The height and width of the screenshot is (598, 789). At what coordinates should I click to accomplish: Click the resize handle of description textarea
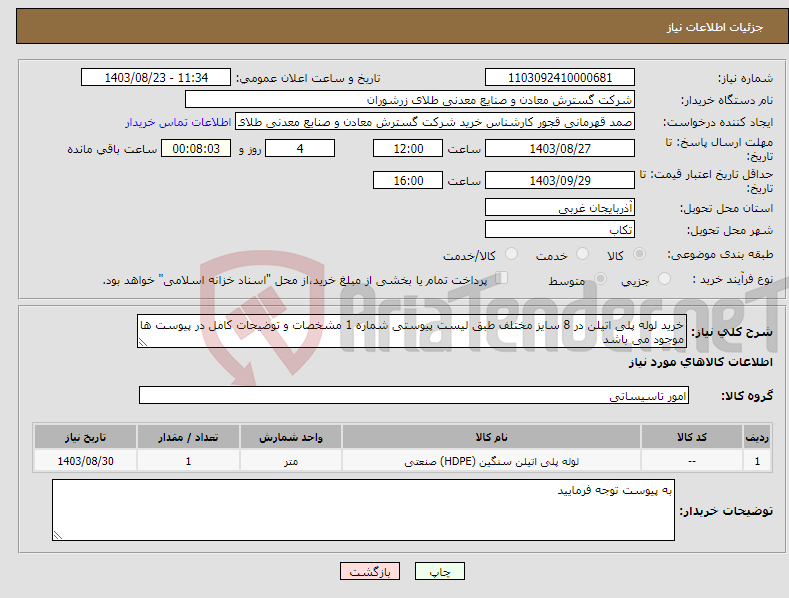[x=143, y=342]
